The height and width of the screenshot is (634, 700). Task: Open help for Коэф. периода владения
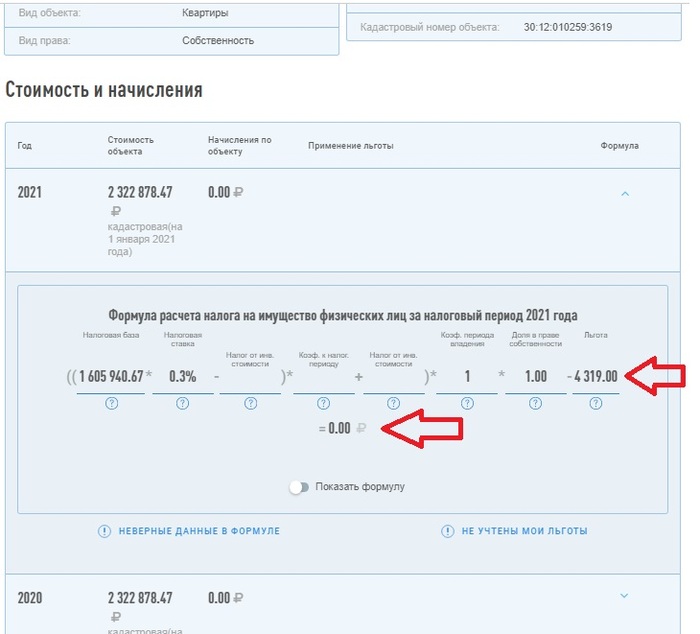(466, 404)
